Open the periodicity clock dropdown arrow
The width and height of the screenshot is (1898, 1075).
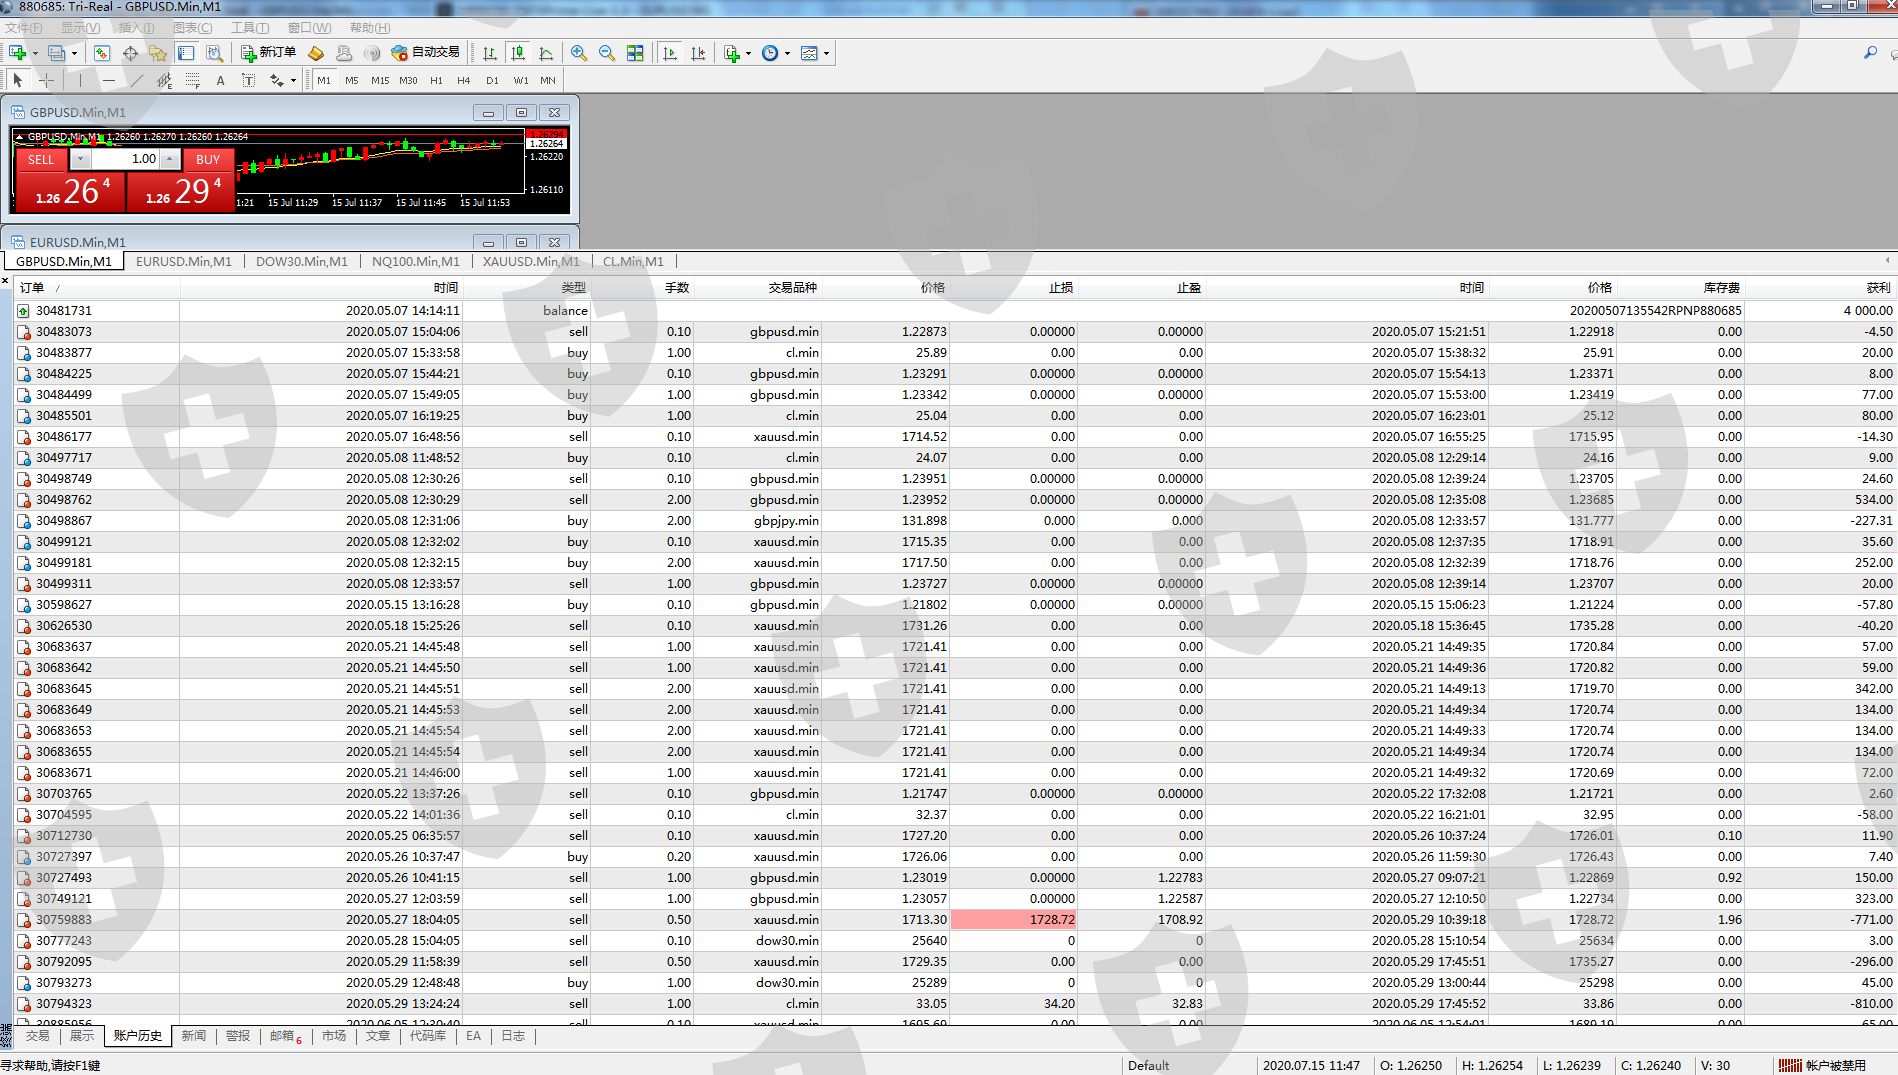tap(788, 54)
